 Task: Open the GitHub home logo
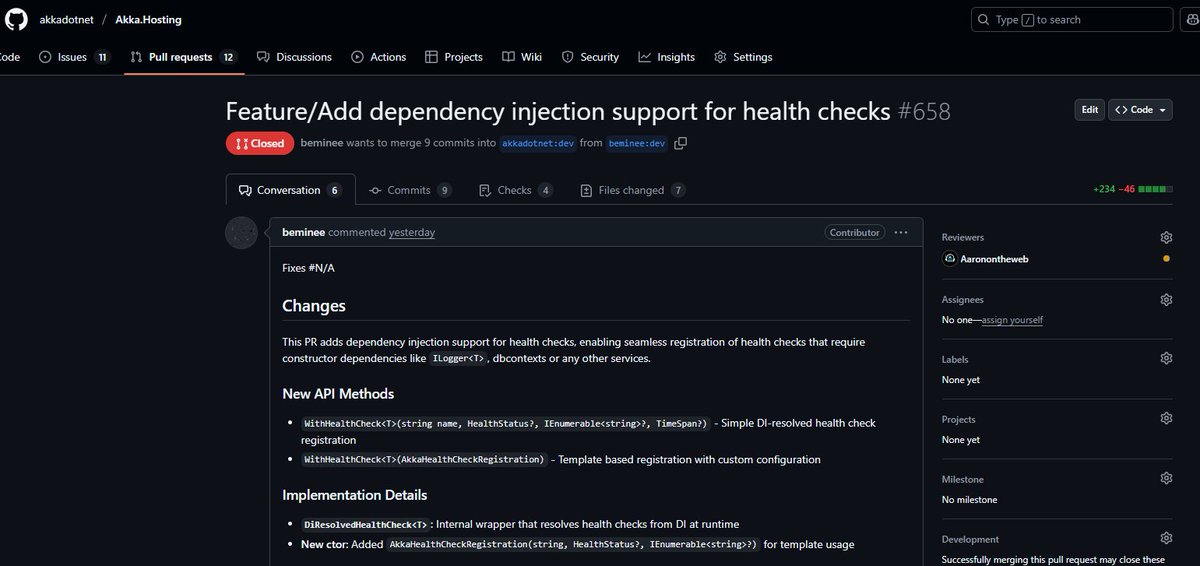pyautogui.click(x=16, y=19)
